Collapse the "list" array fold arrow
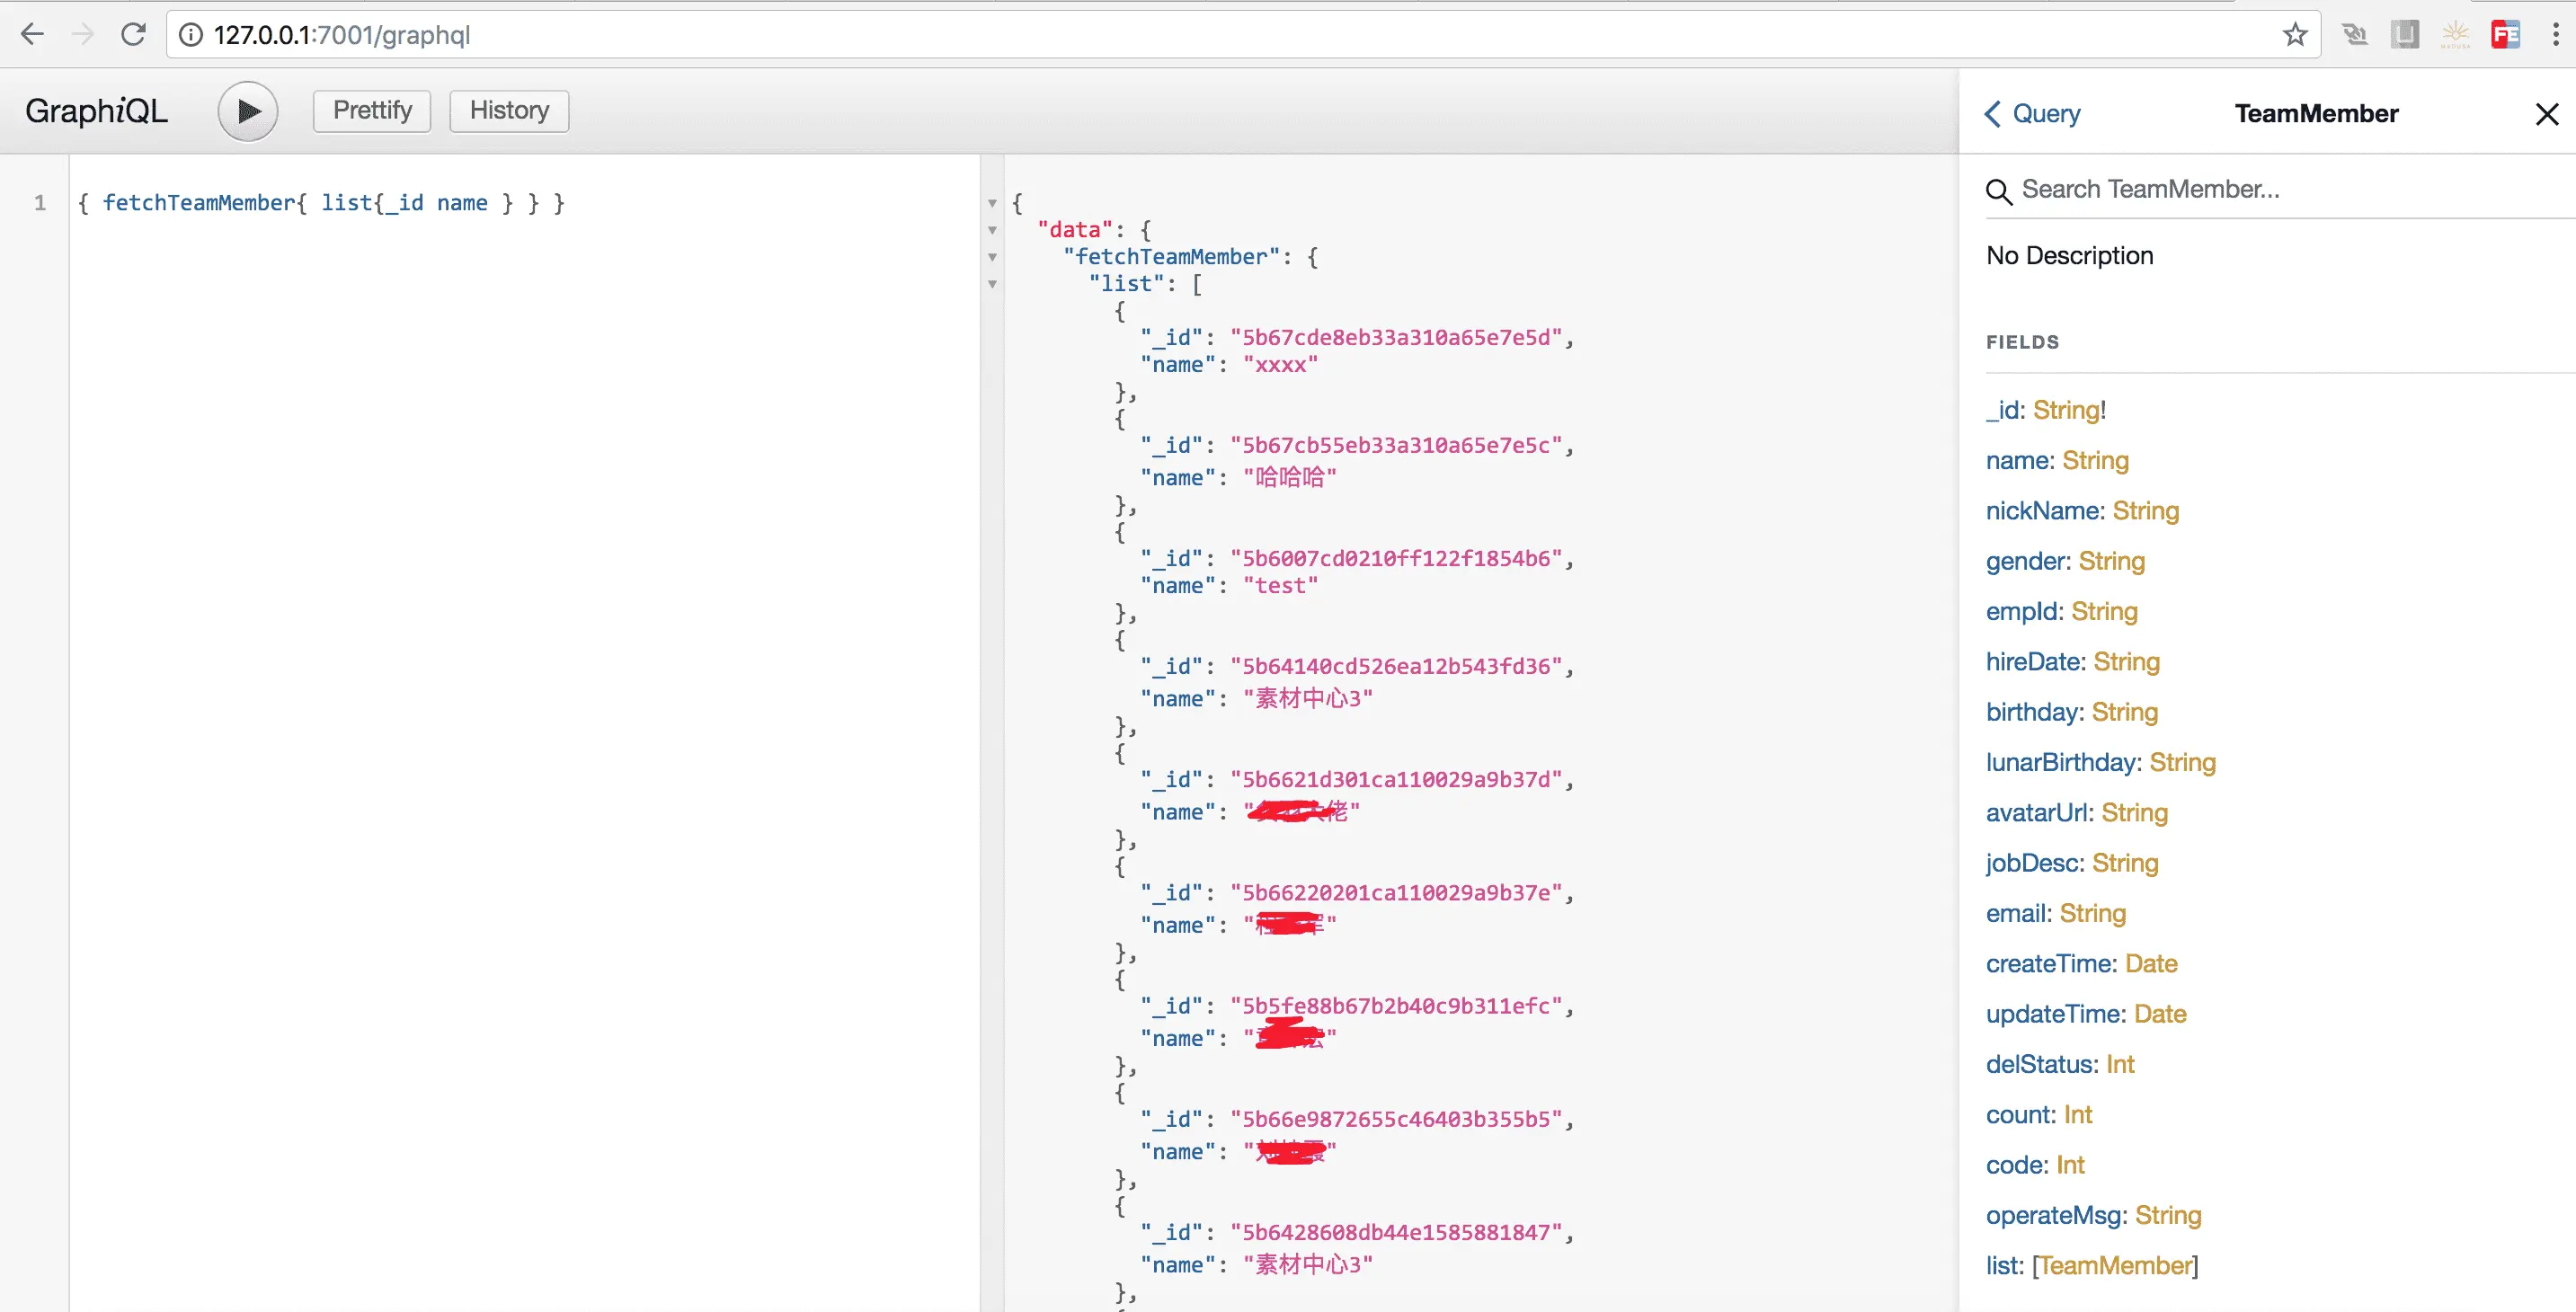Image resolution: width=2576 pixels, height=1312 pixels. [992, 284]
